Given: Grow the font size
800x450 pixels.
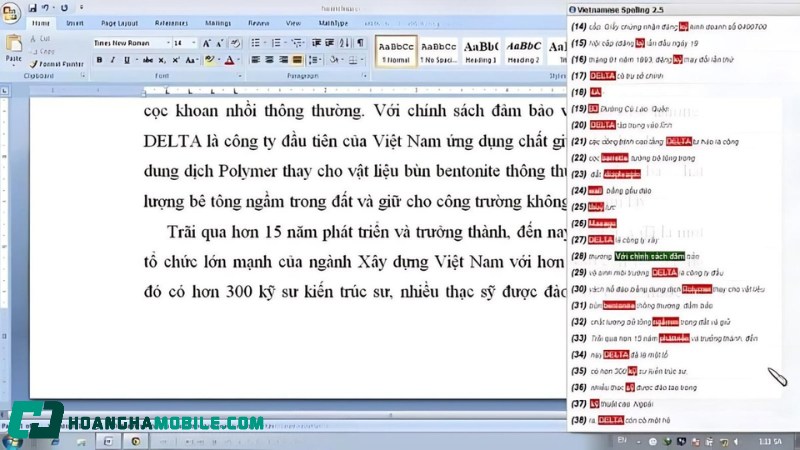Looking at the screenshot, I should click(x=207, y=43).
